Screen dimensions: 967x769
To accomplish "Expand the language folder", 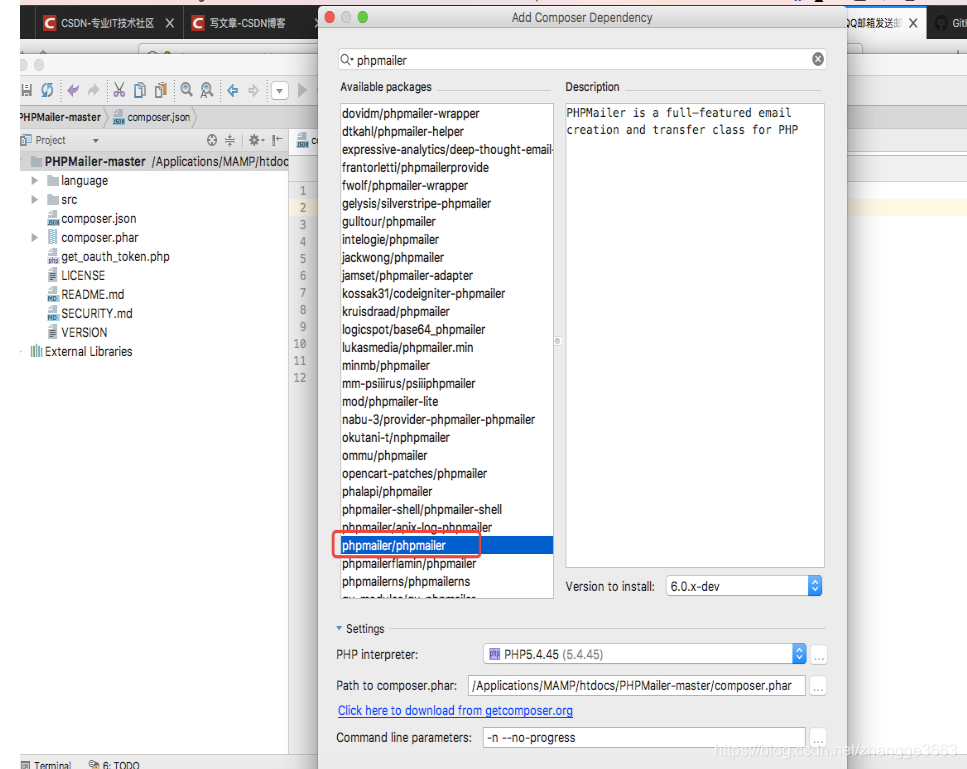I will pos(35,181).
